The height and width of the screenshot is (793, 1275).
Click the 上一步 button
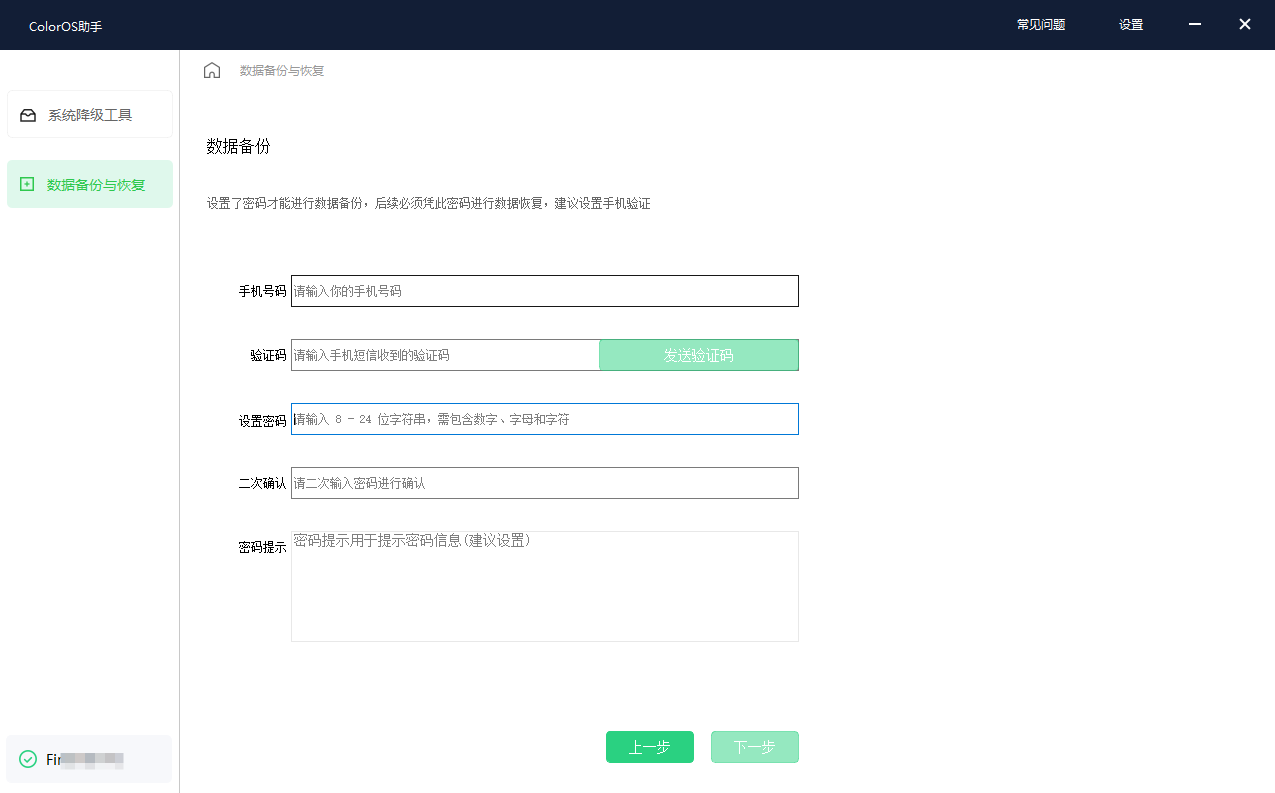[649, 747]
